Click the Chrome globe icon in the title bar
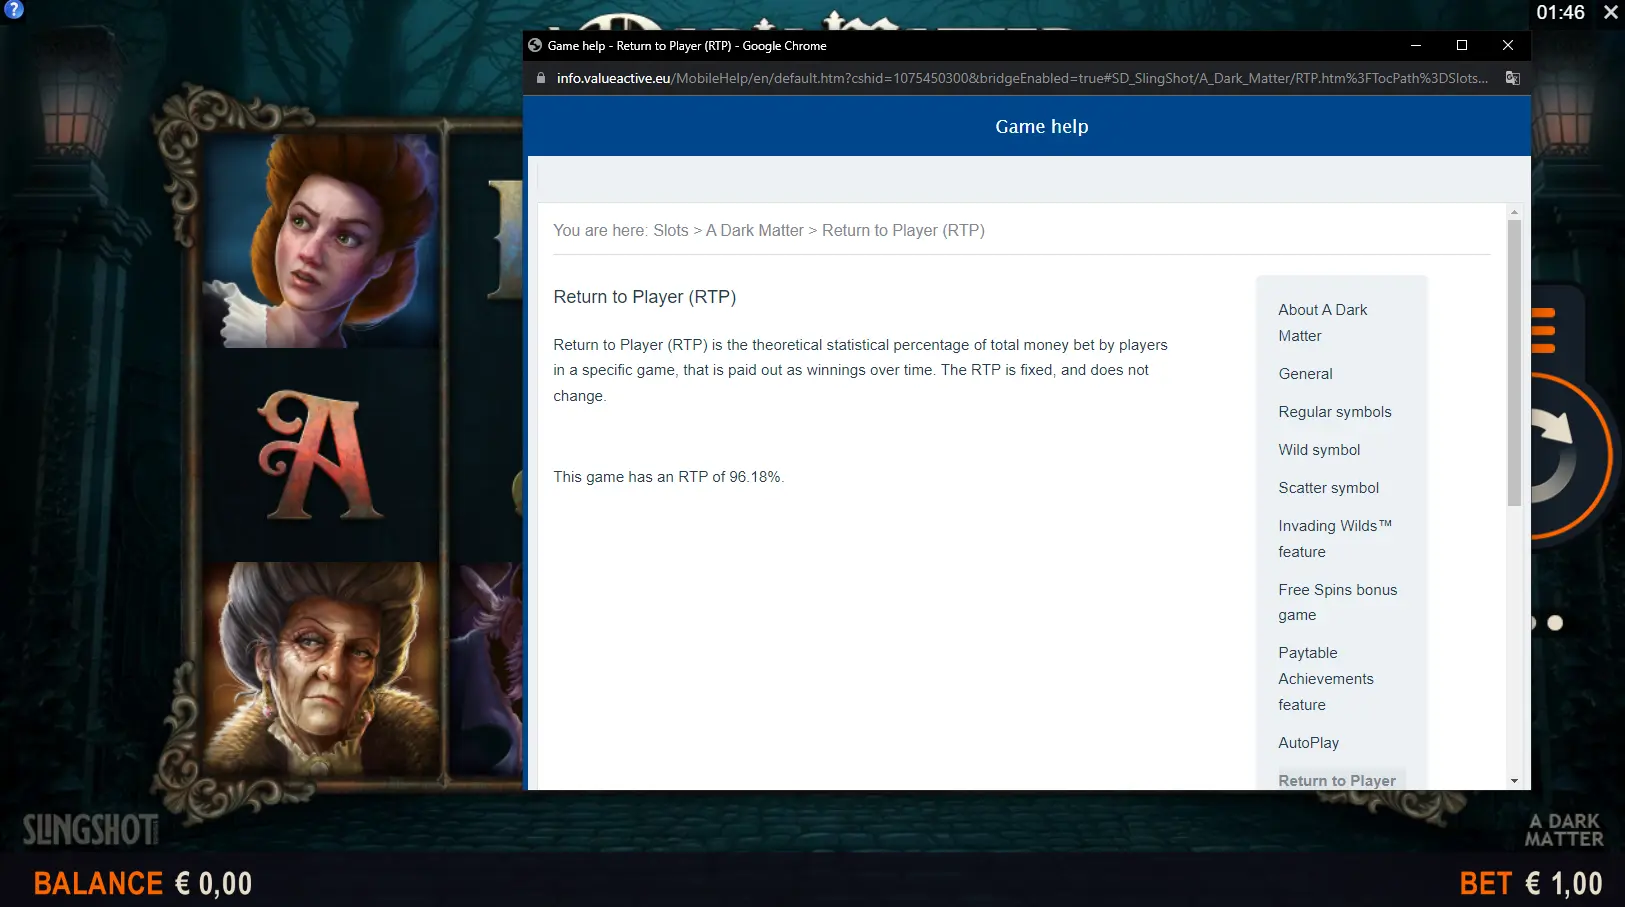The width and height of the screenshot is (1625, 907). click(535, 45)
